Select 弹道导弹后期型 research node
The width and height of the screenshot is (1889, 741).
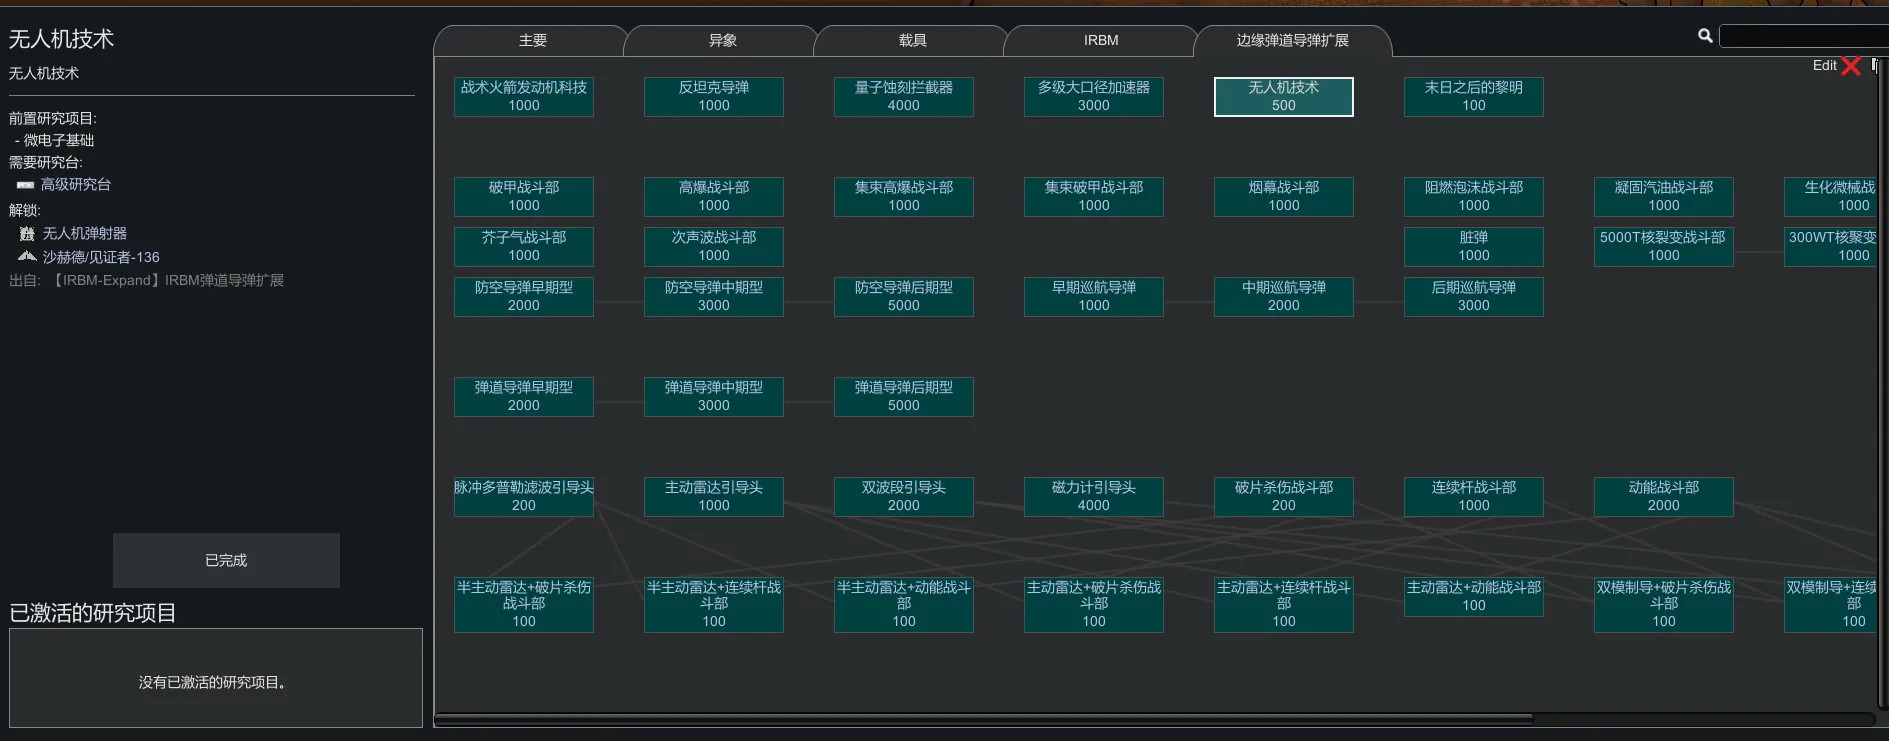coord(903,397)
